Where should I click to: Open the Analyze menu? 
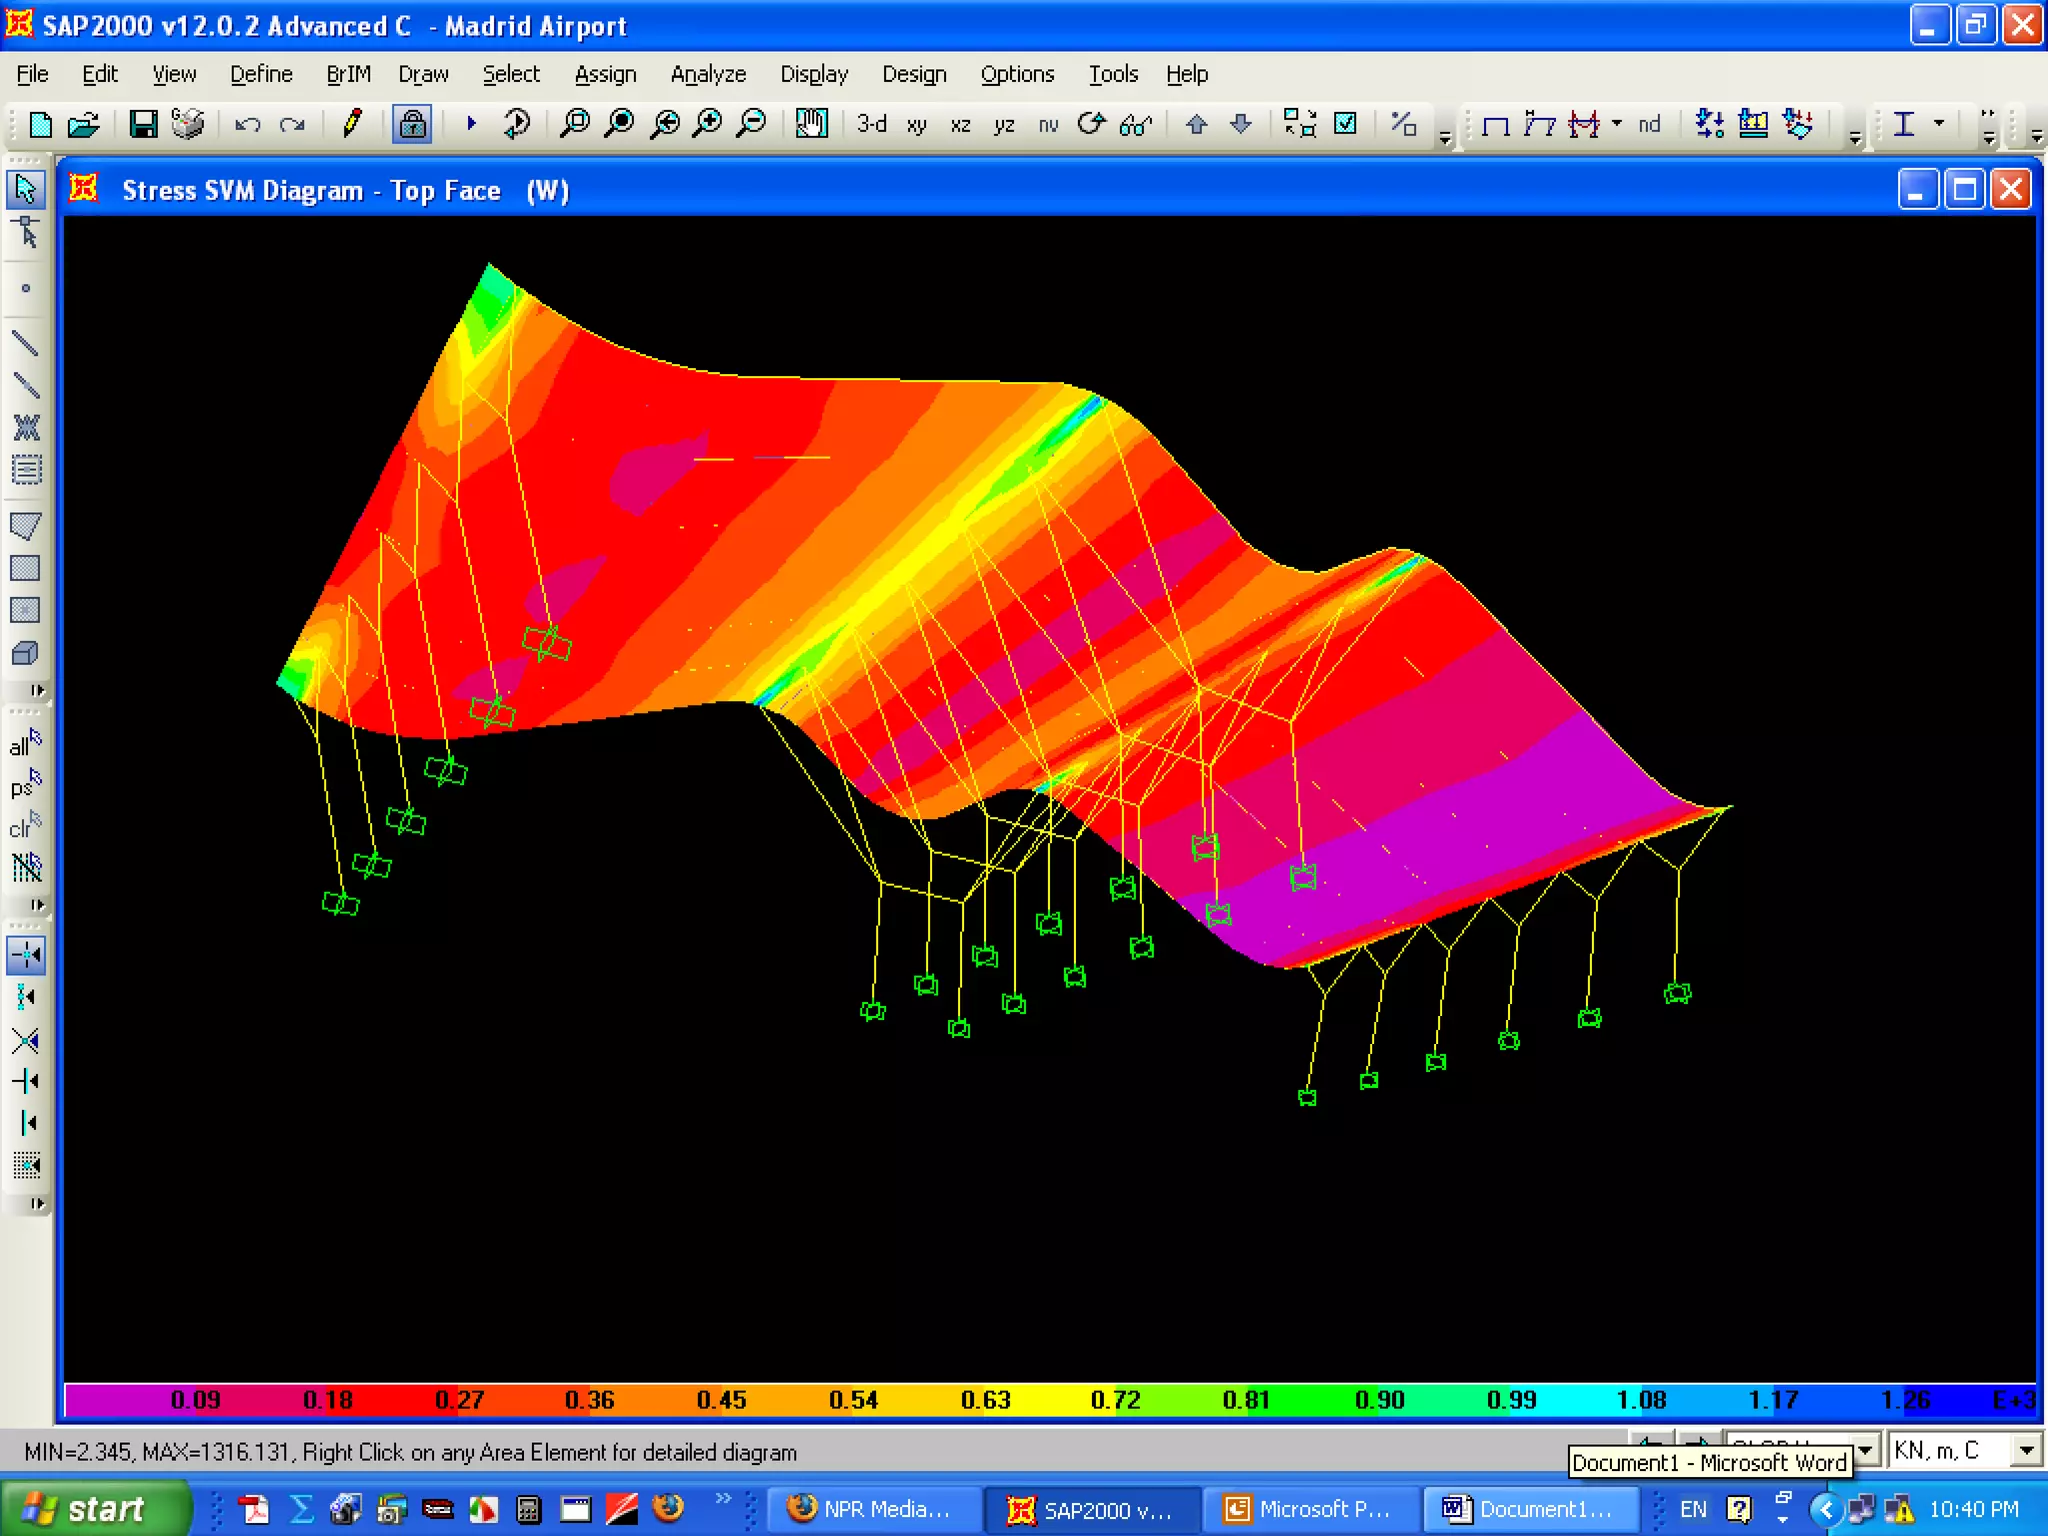(x=708, y=74)
